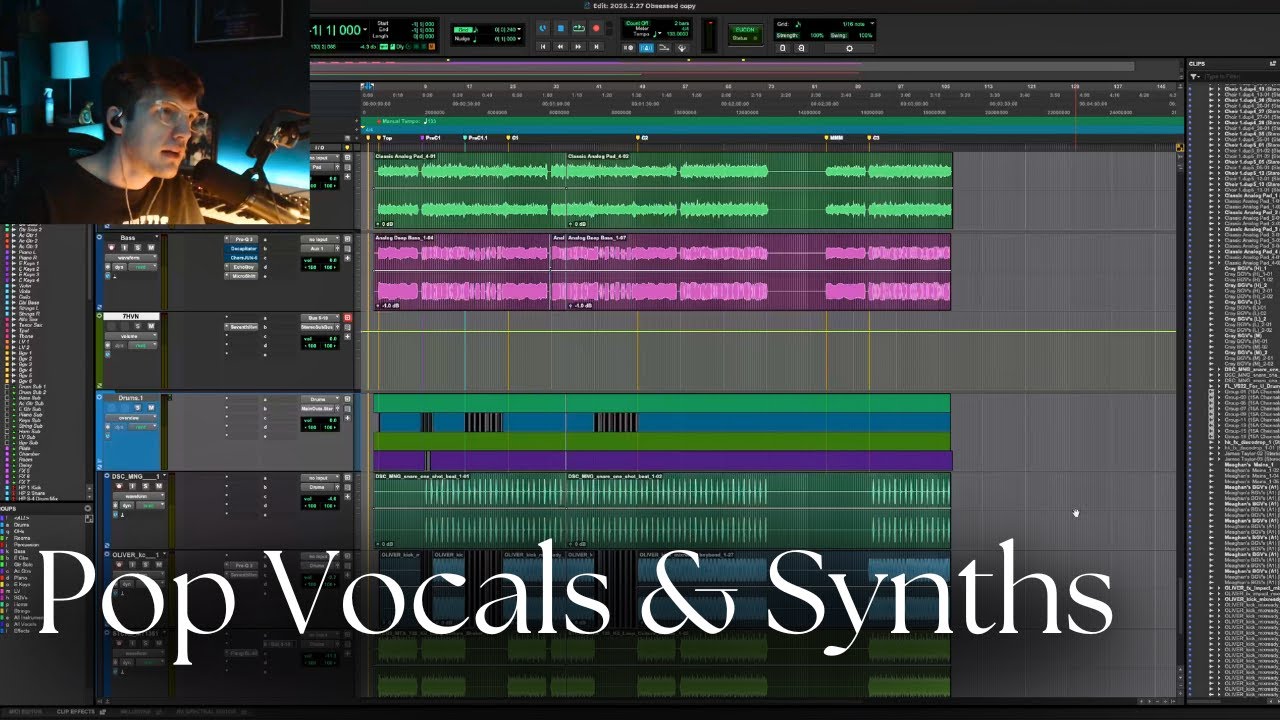Open Drums.1 overview view dropdown

[130, 418]
